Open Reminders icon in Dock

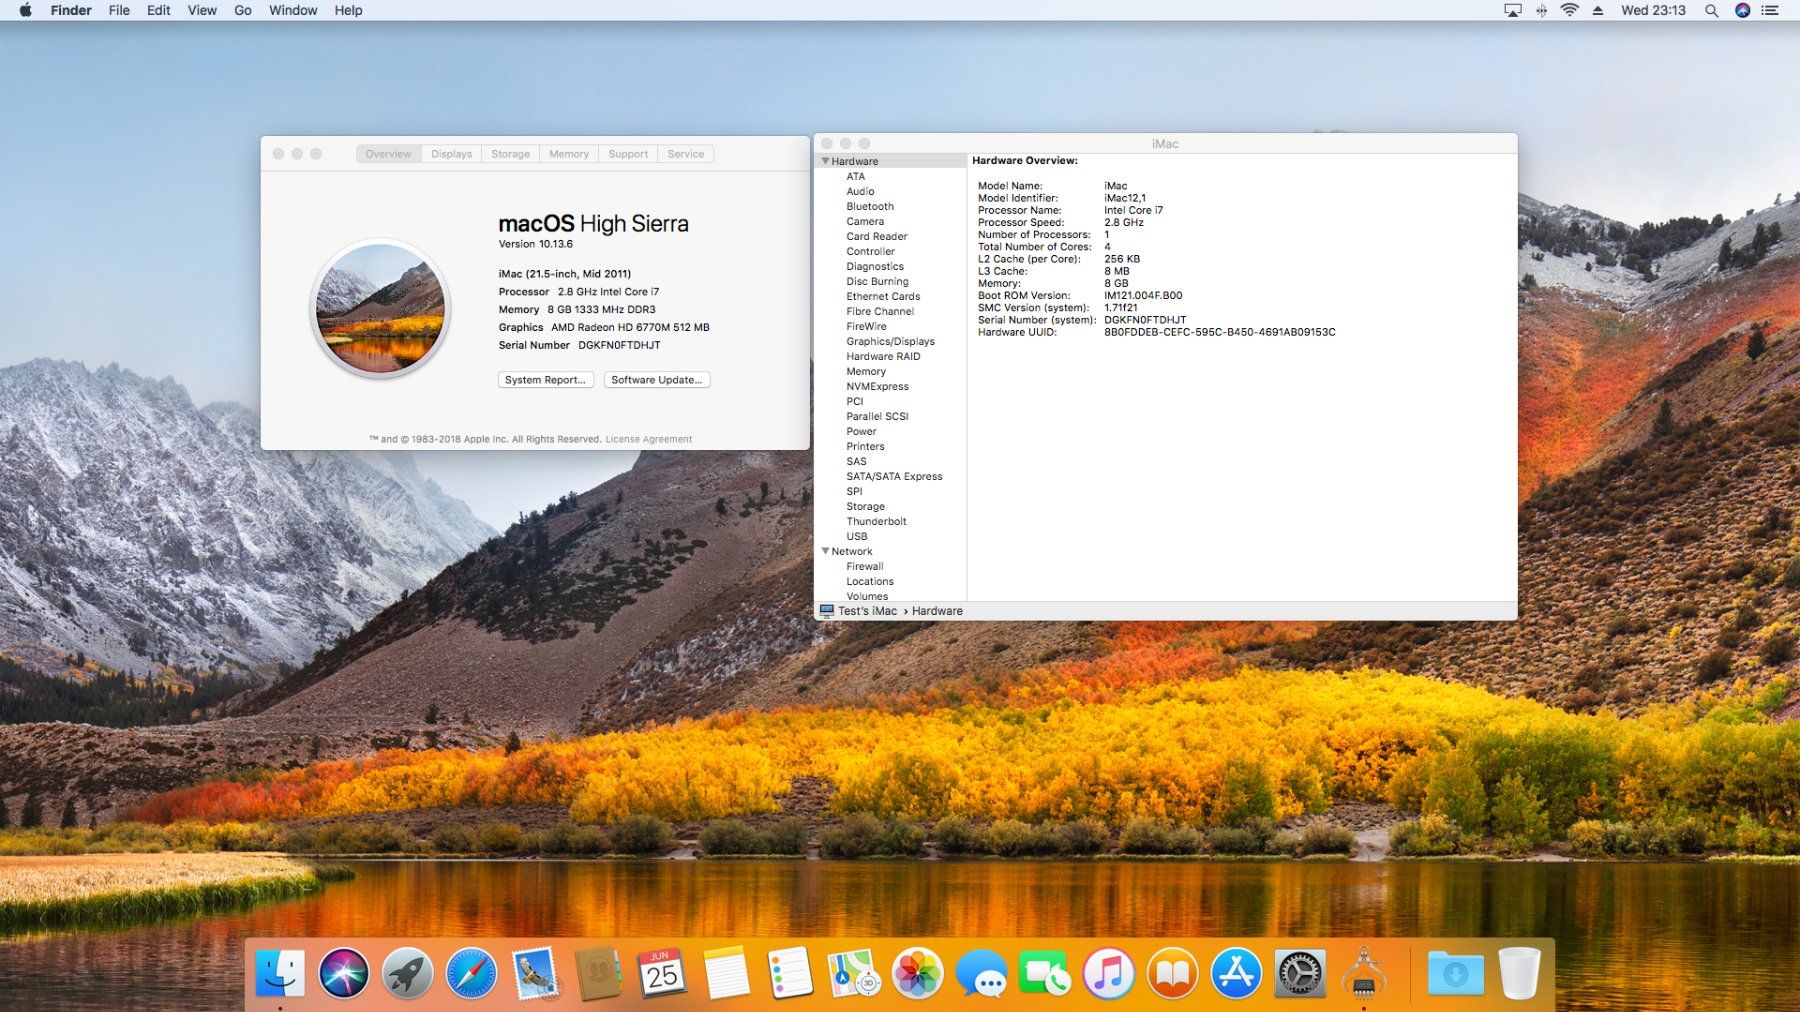(790, 973)
